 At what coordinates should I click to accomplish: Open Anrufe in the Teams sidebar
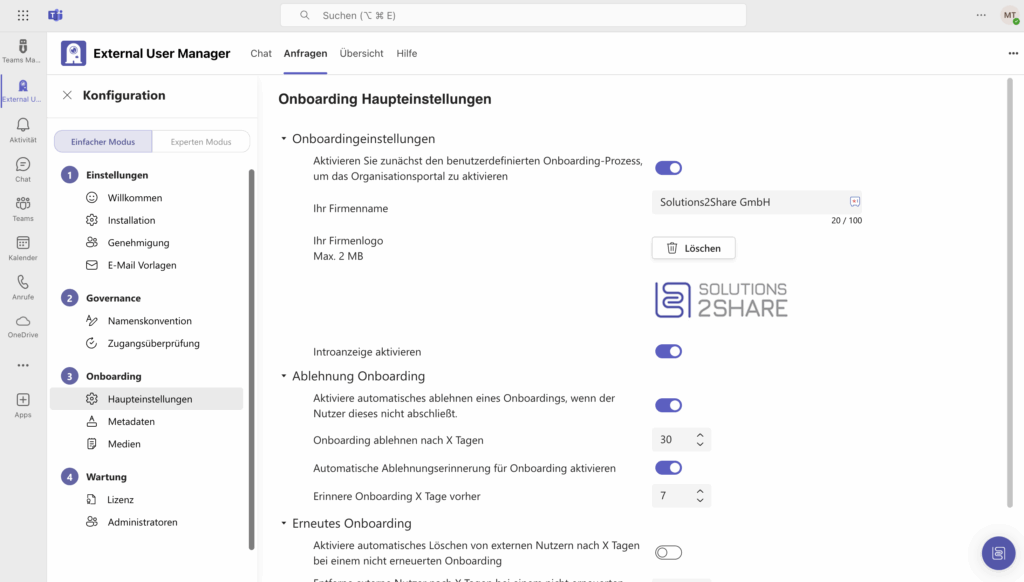[x=23, y=287]
